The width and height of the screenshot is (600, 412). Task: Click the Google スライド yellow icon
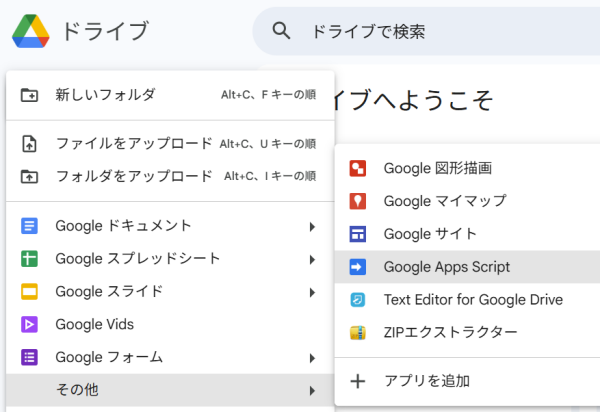click(x=29, y=292)
